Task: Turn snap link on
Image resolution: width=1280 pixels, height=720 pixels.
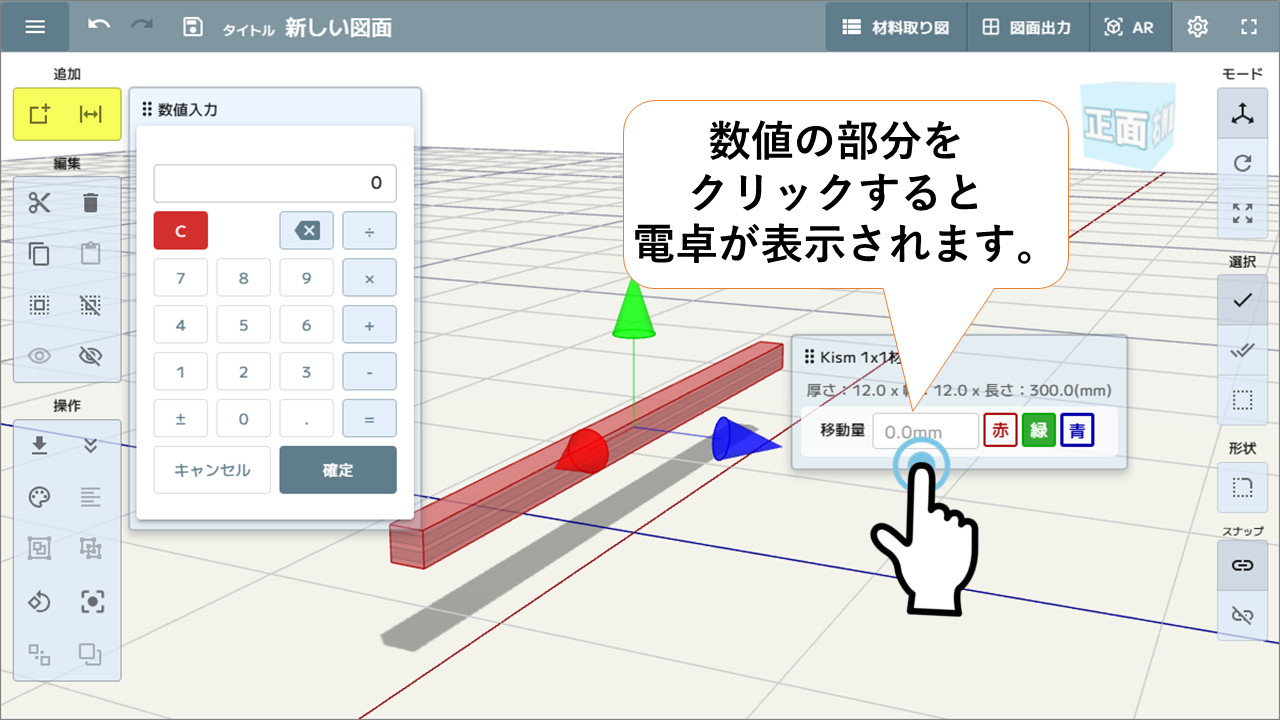Action: point(1243,566)
